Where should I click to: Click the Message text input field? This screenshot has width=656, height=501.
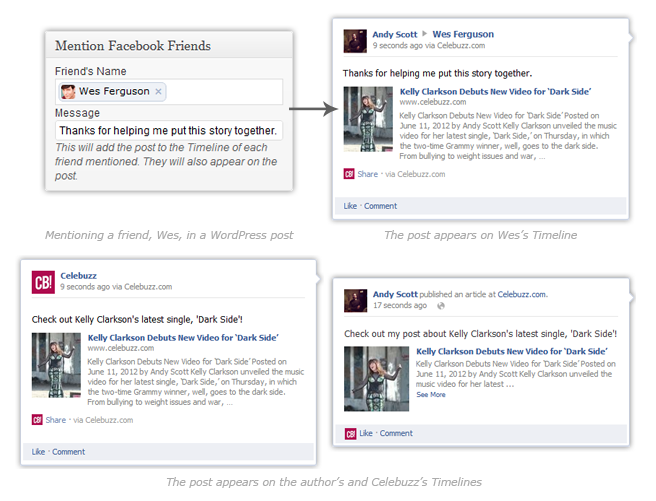pos(169,131)
